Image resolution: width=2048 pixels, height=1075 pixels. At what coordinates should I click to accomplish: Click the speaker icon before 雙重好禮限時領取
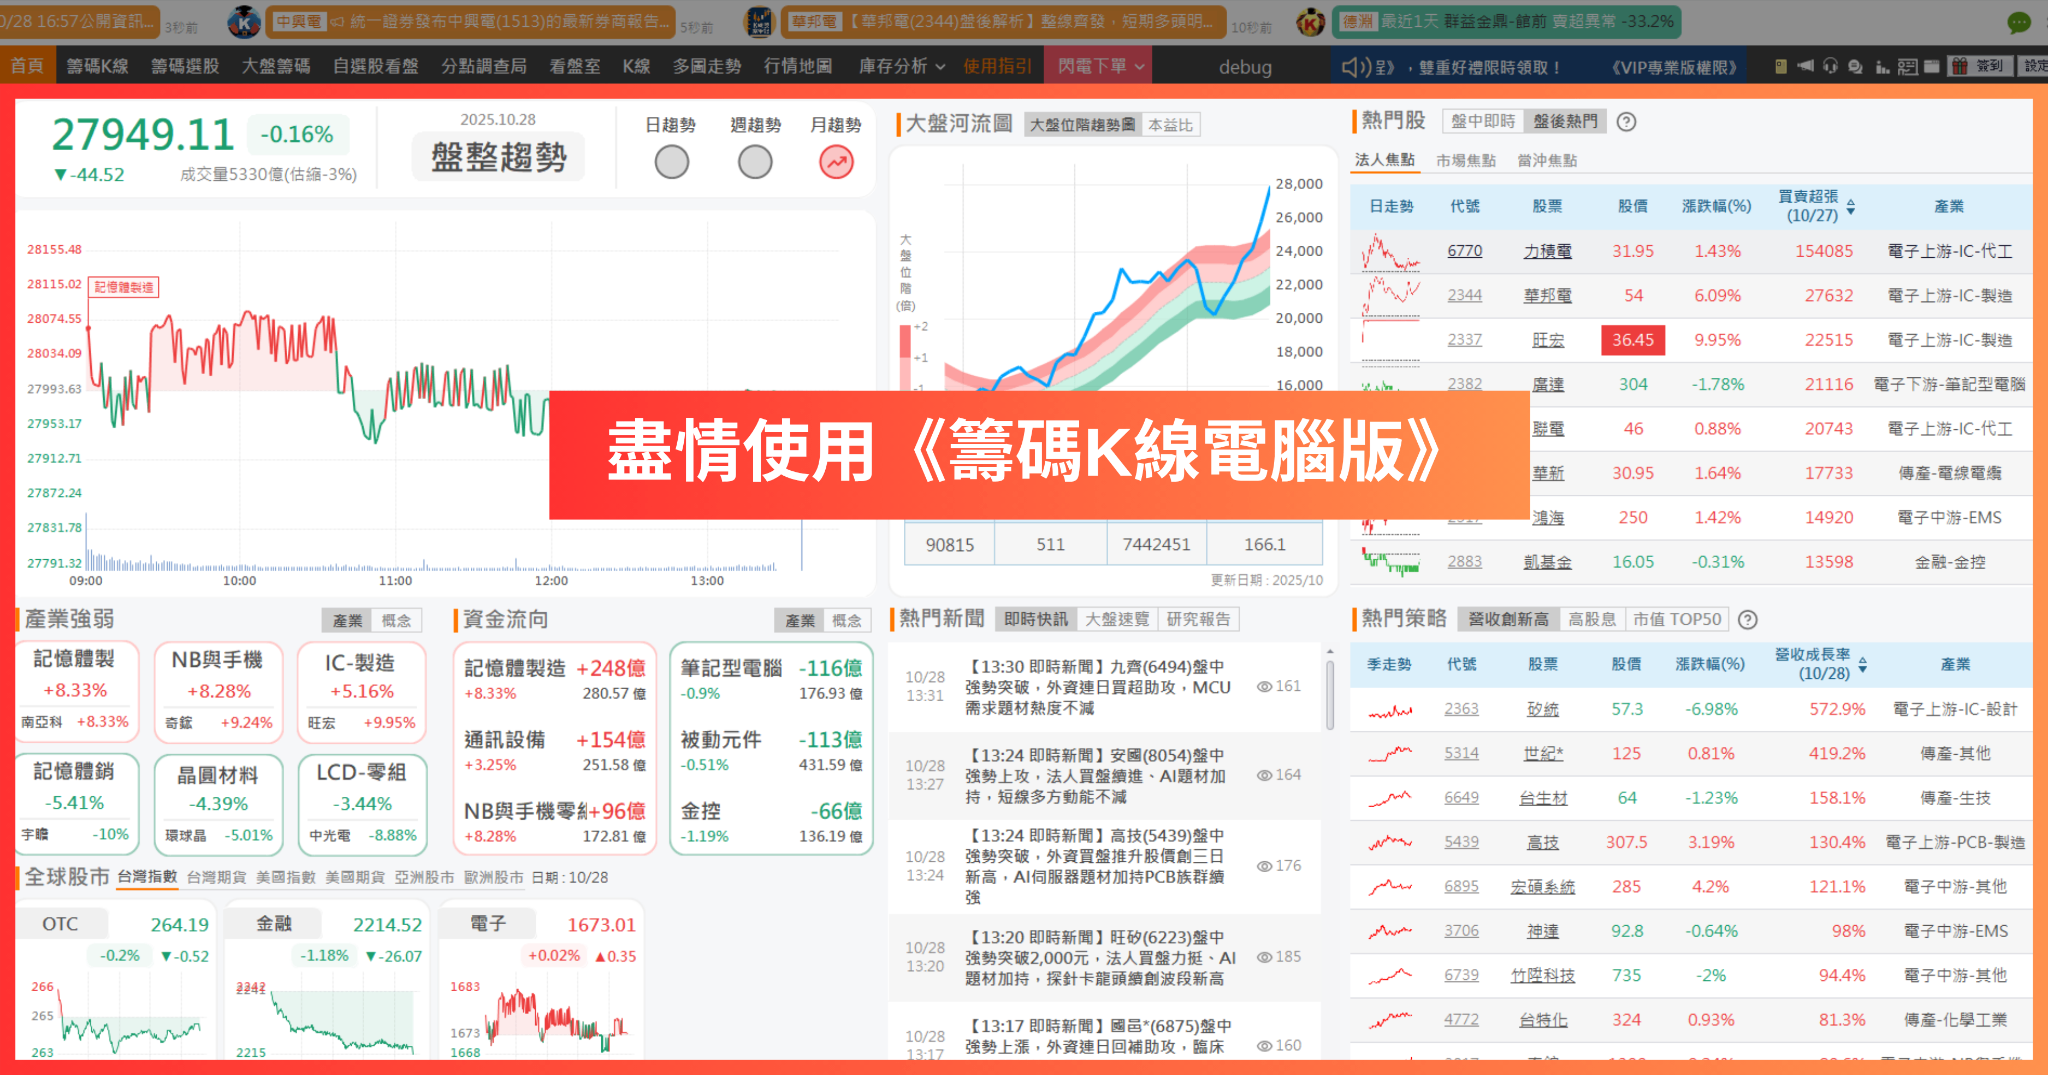pos(1356,65)
